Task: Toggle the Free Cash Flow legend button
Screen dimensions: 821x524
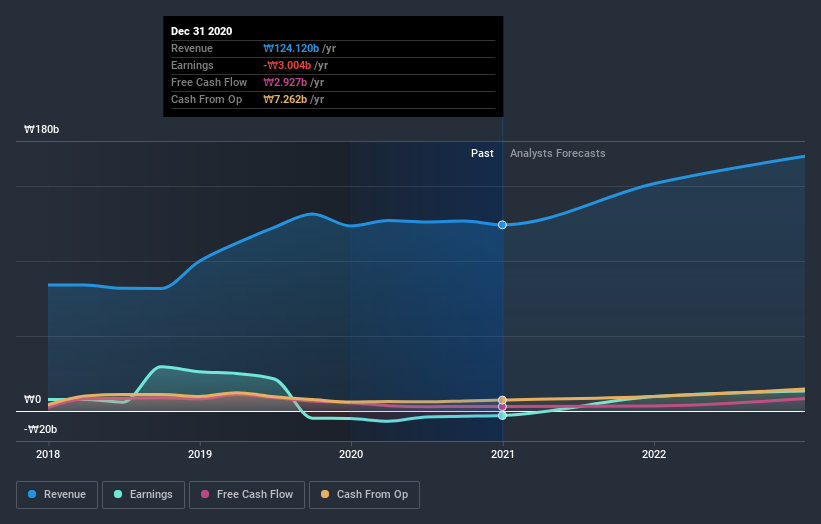Action: coord(247,495)
